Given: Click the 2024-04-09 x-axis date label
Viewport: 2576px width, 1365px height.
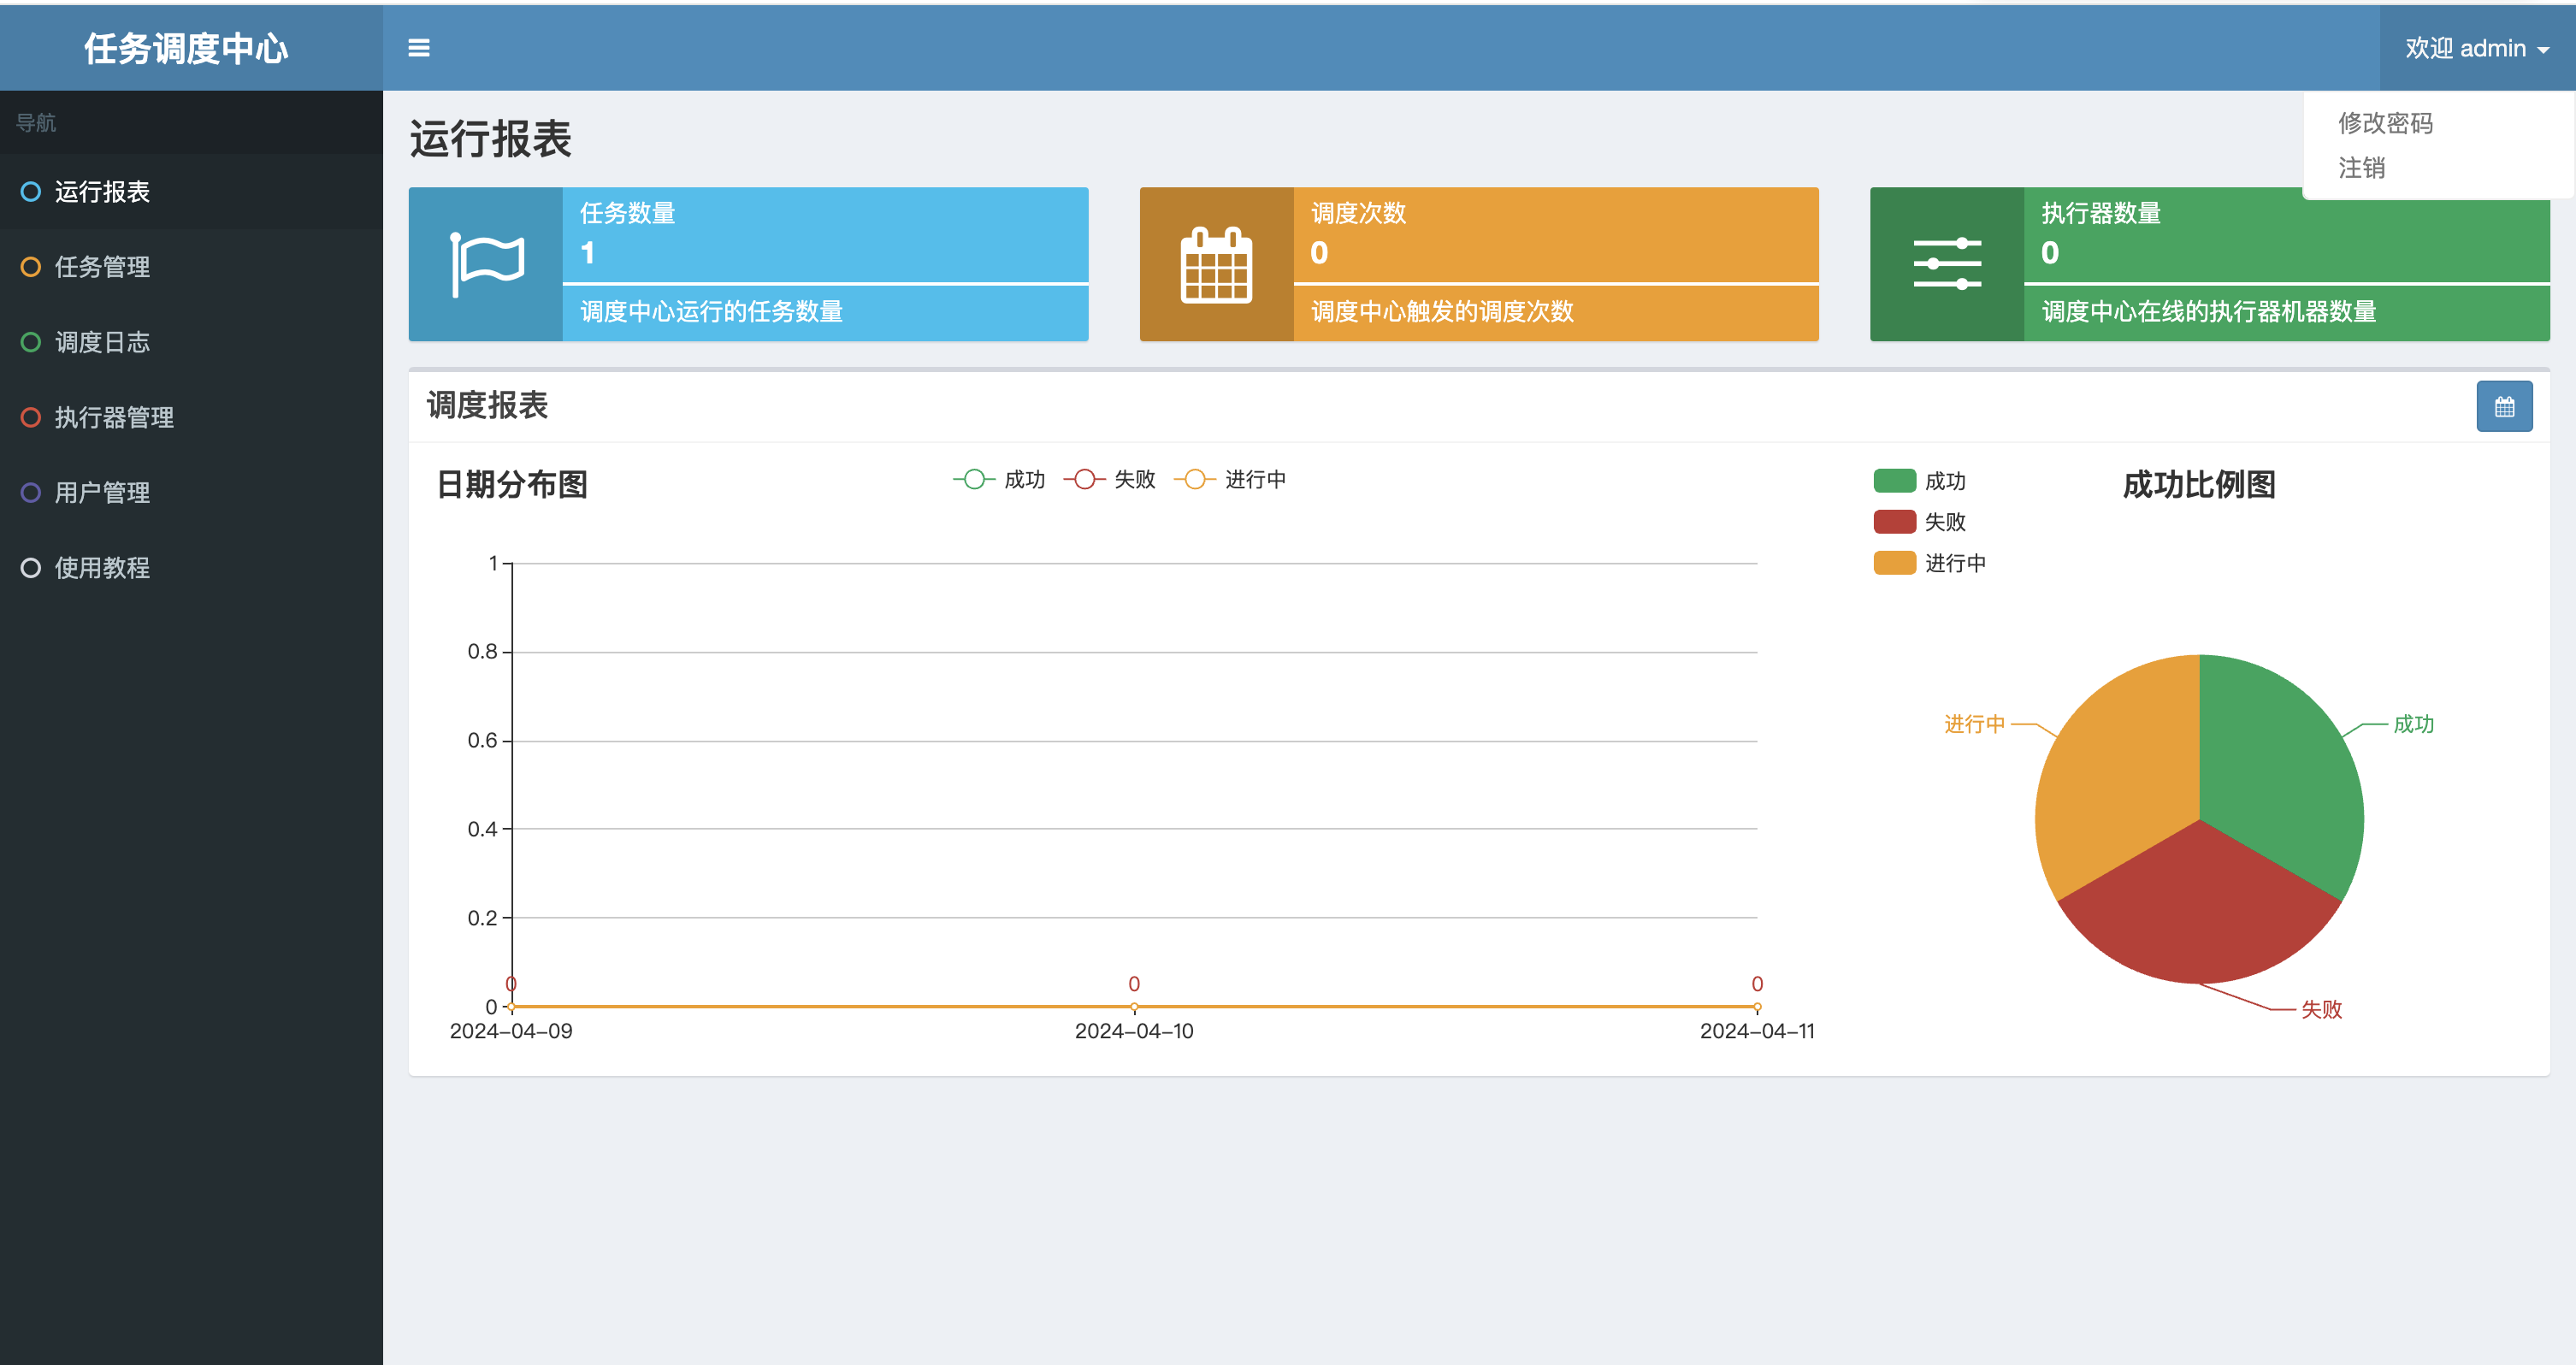Looking at the screenshot, I should pyautogui.click(x=511, y=1031).
